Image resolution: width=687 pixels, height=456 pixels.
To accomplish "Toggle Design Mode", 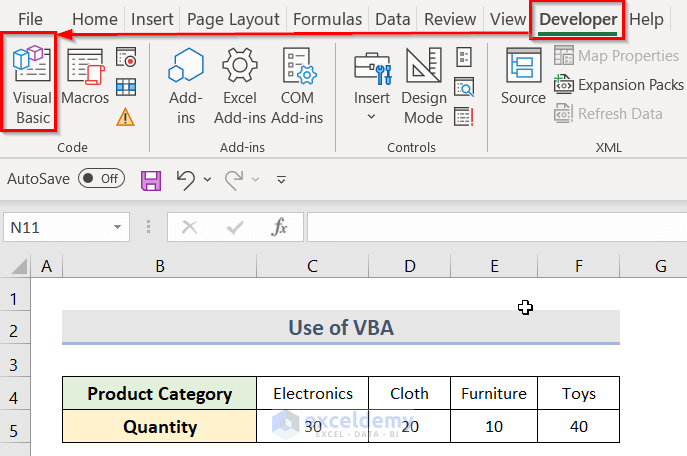I will (423, 85).
